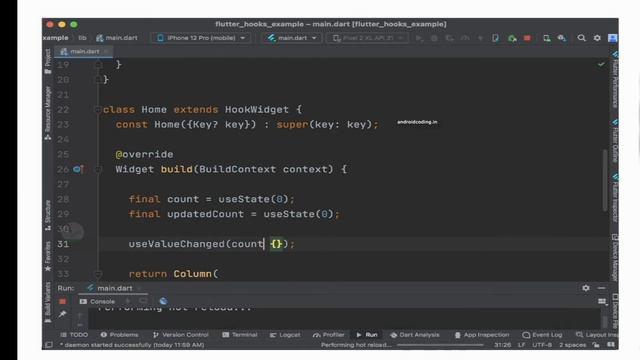The width and height of the screenshot is (640, 360).
Task: Open DevTools via the blue Run panel icon
Action: (x=163, y=301)
